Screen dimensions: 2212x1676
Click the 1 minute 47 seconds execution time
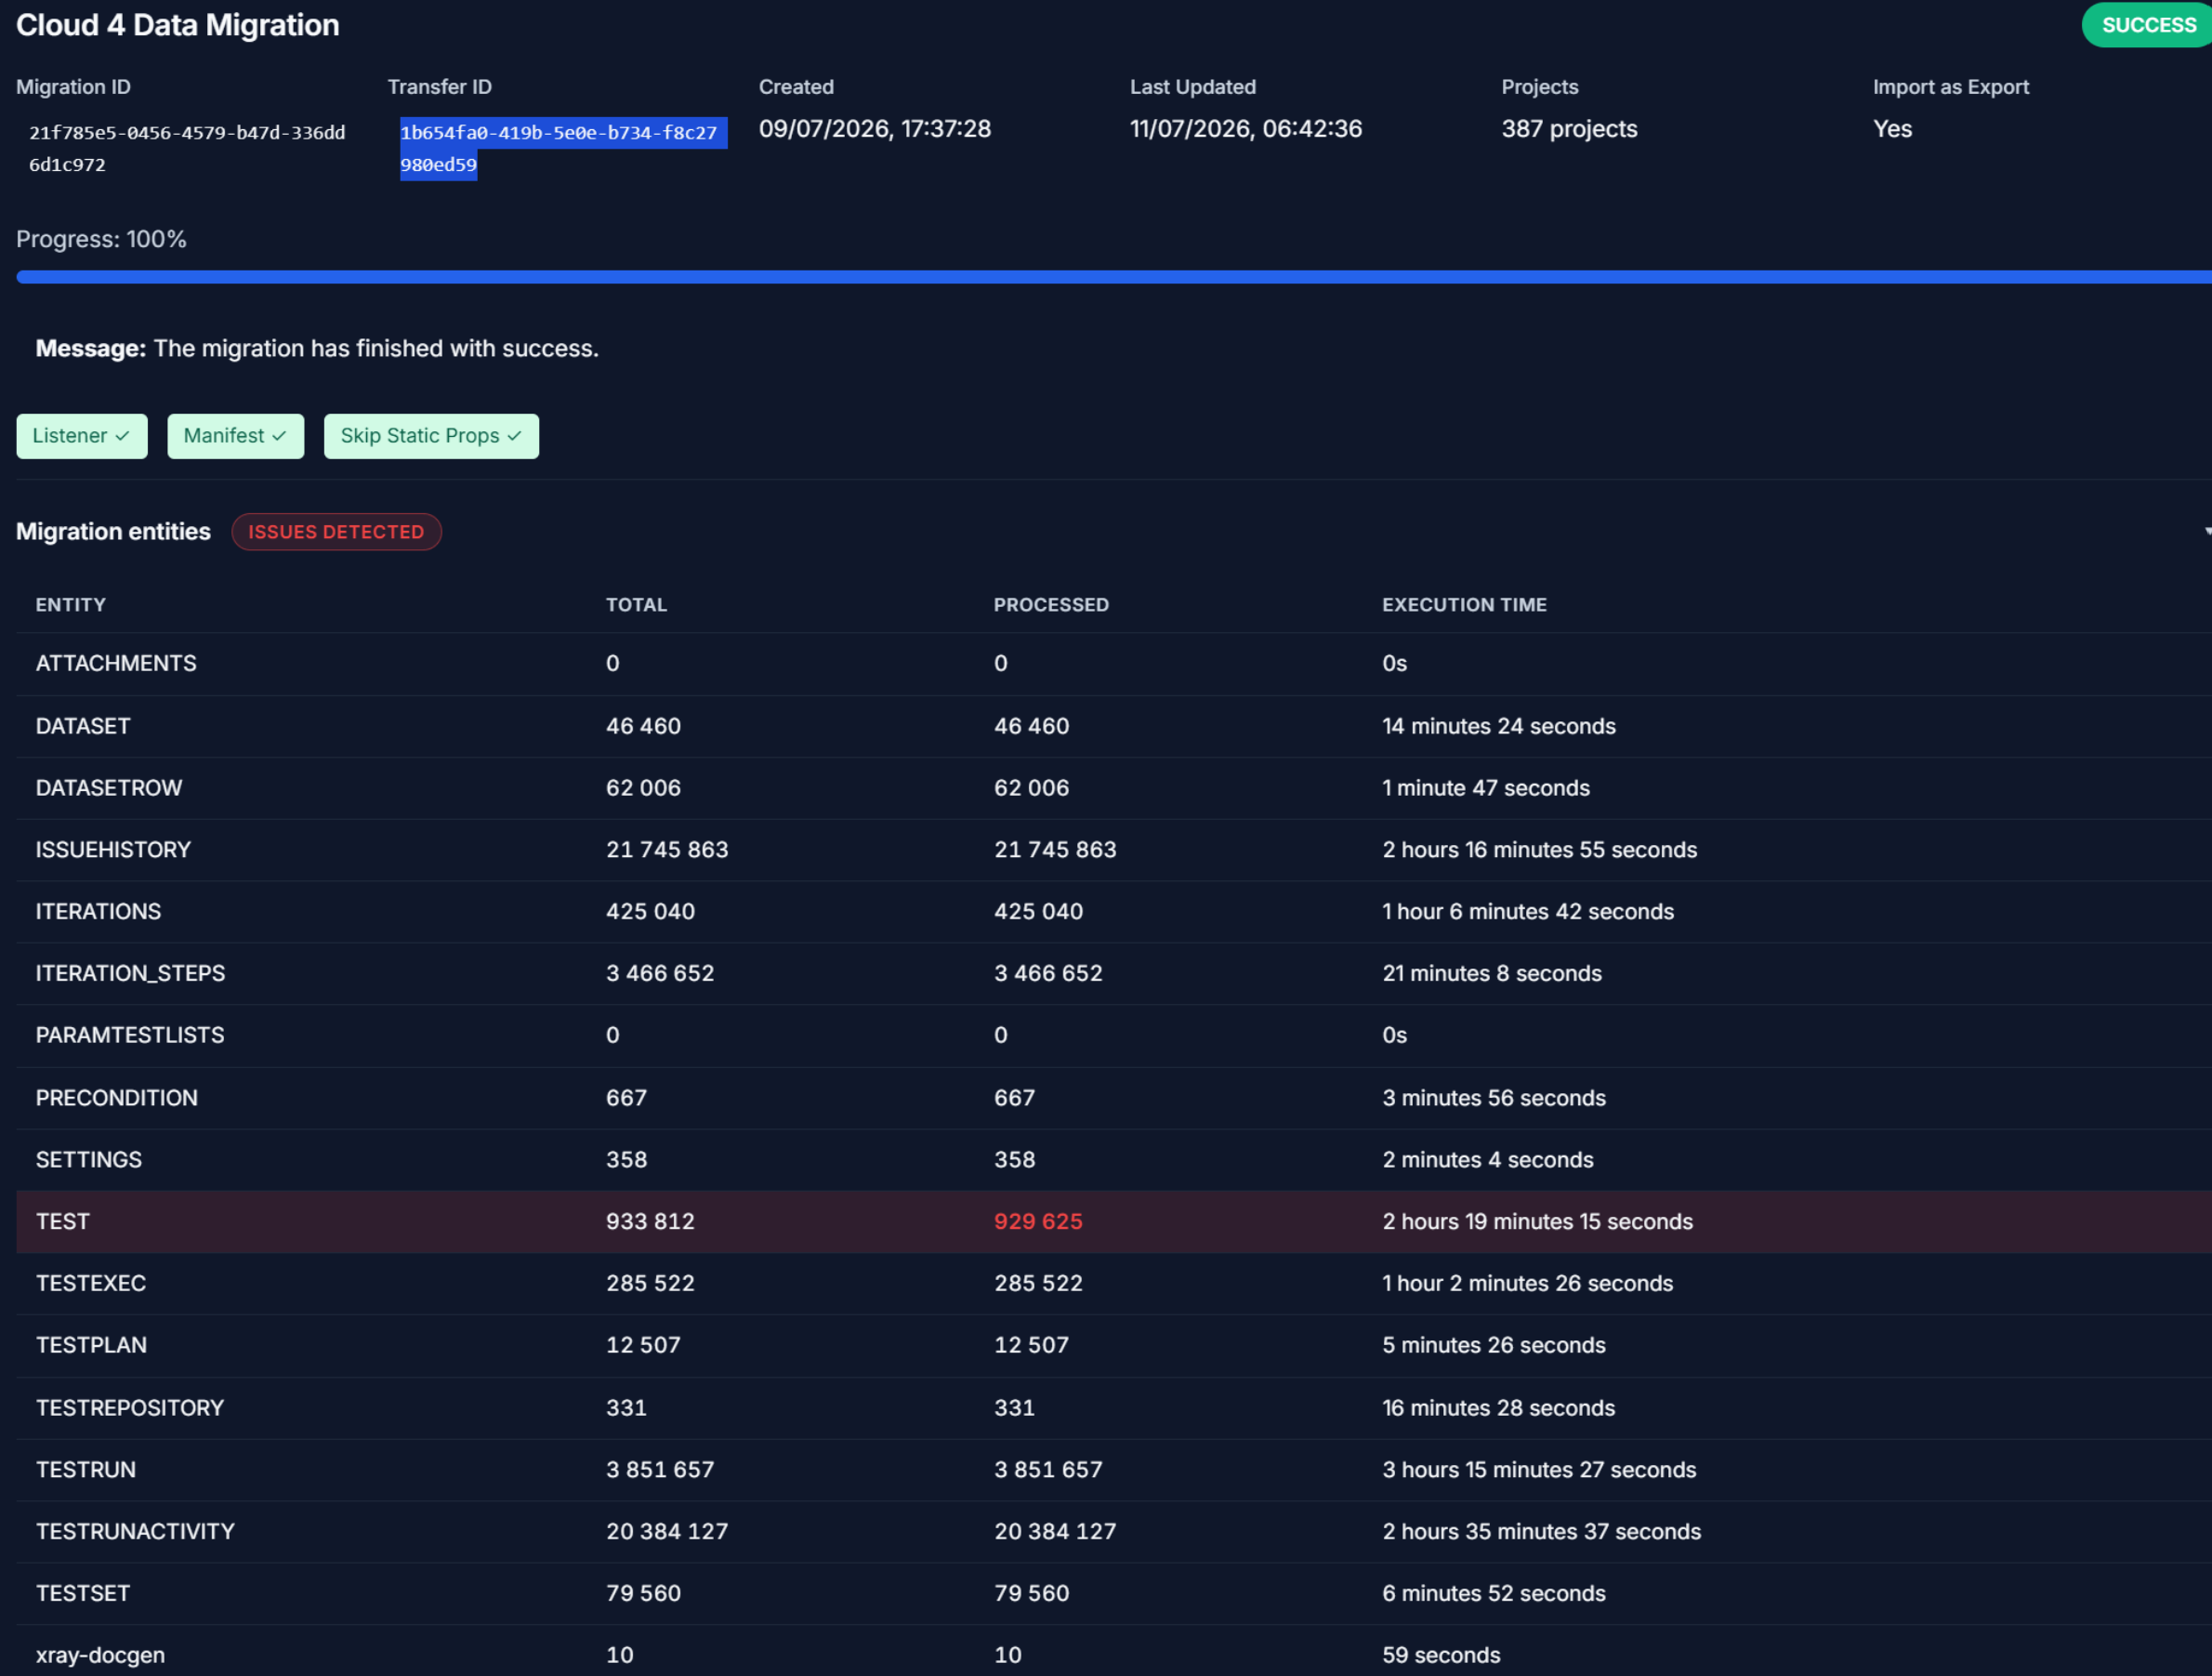click(x=1486, y=788)
